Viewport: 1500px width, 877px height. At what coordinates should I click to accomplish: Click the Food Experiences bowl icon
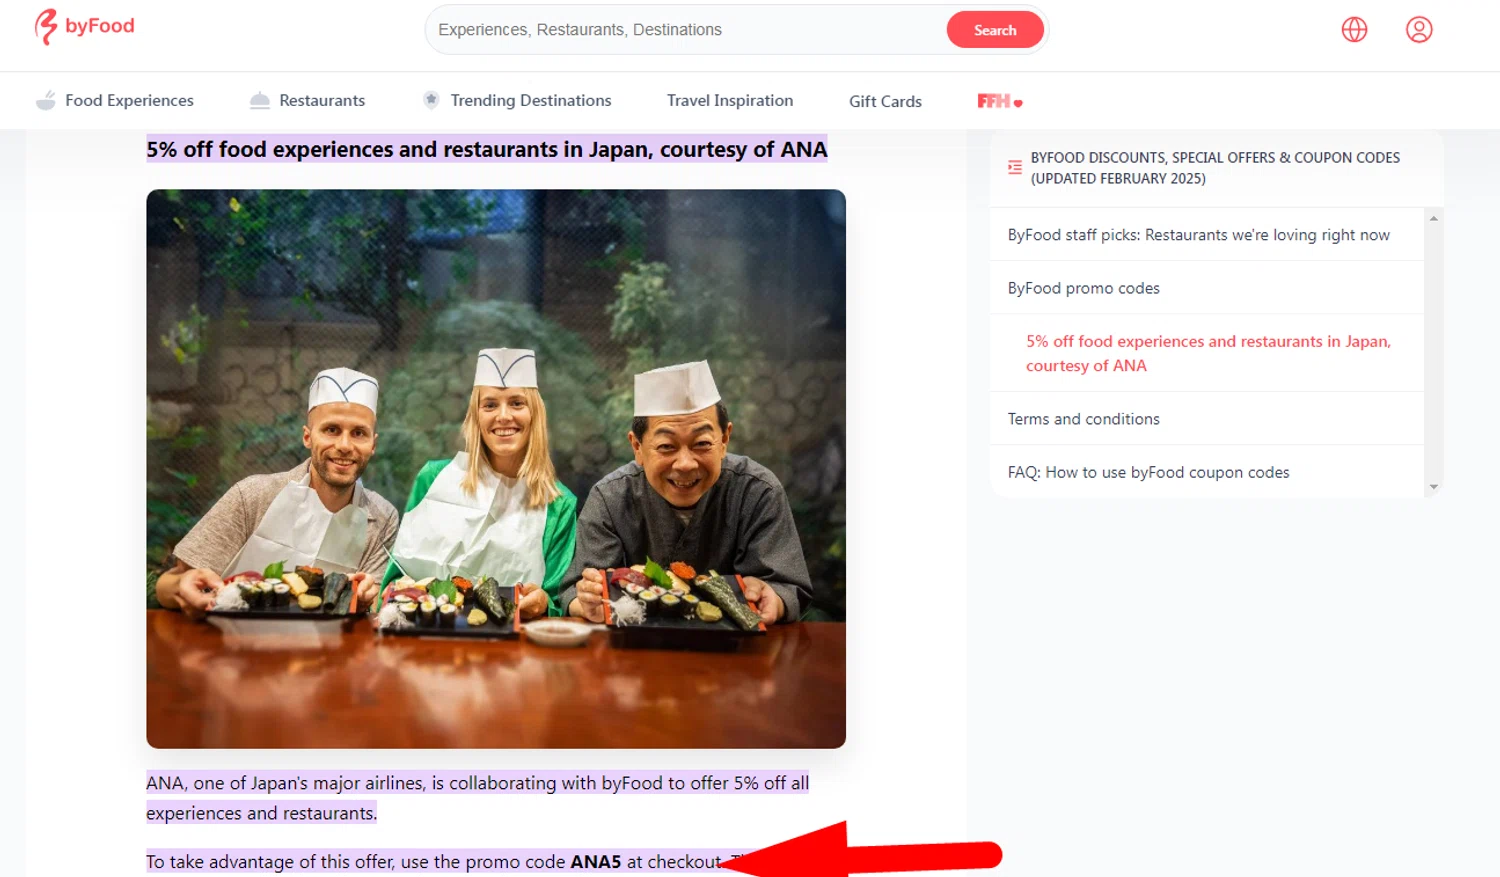[x=46, y=100]
